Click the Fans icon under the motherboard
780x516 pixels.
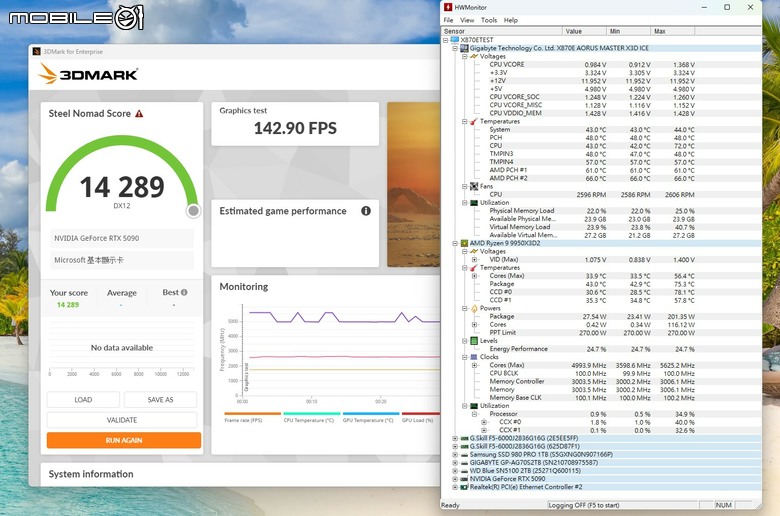tap(474, 186)
